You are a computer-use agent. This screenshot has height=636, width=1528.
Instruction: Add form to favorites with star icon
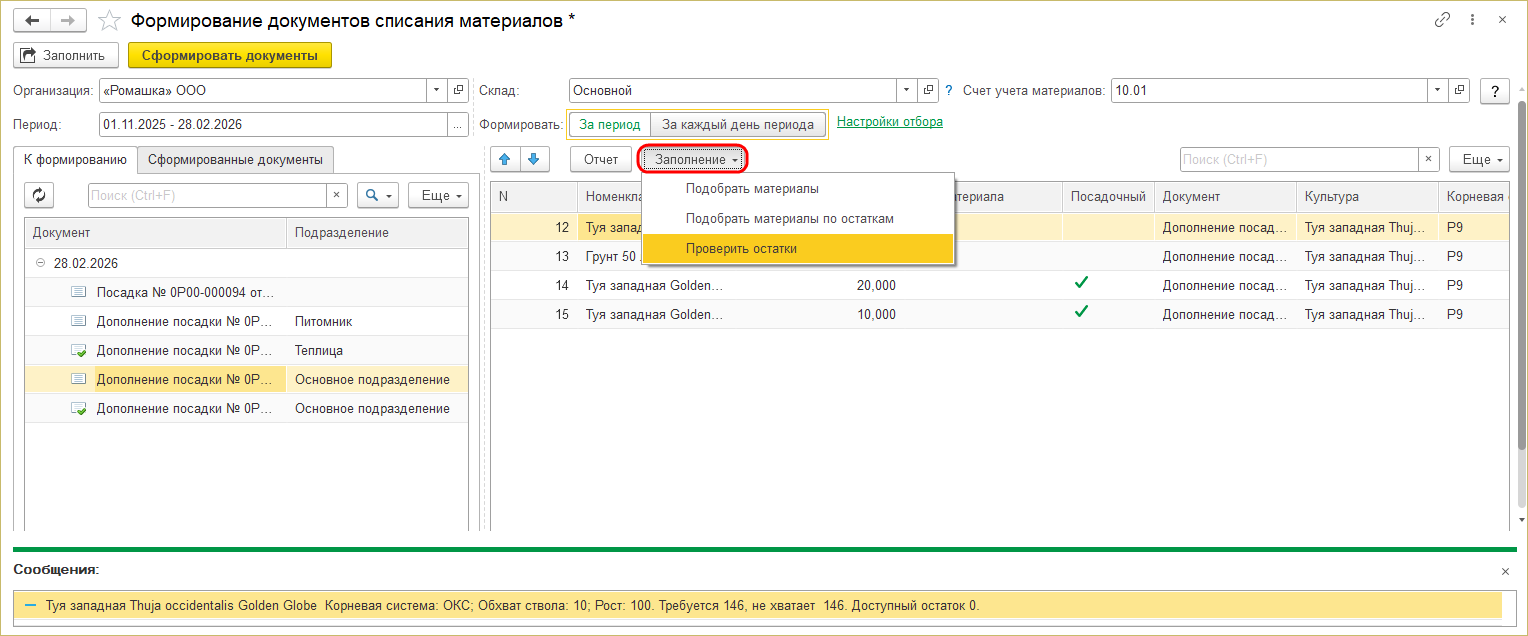111,20
